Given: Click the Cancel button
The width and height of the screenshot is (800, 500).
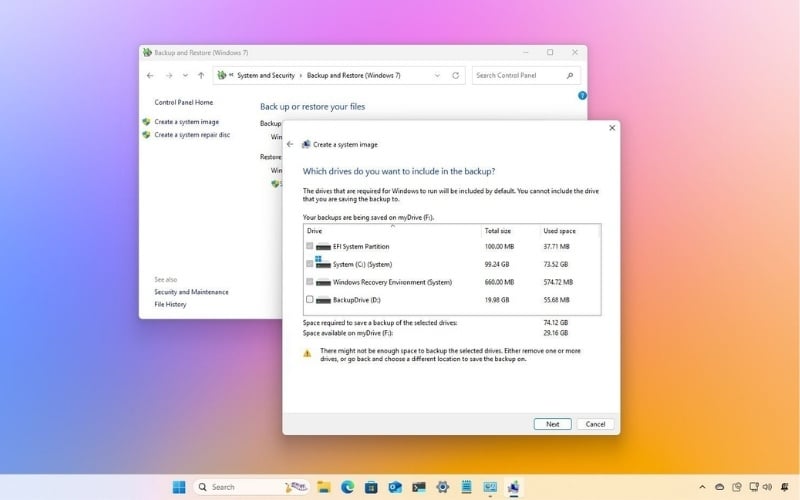Looking at the screenshot, I should 595,424.
